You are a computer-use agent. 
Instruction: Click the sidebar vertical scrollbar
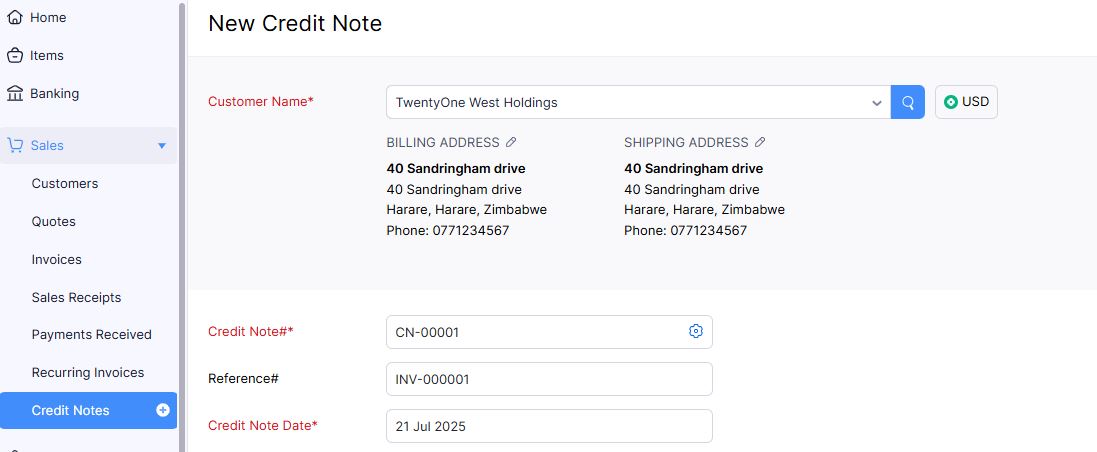(x=183, y=226)
